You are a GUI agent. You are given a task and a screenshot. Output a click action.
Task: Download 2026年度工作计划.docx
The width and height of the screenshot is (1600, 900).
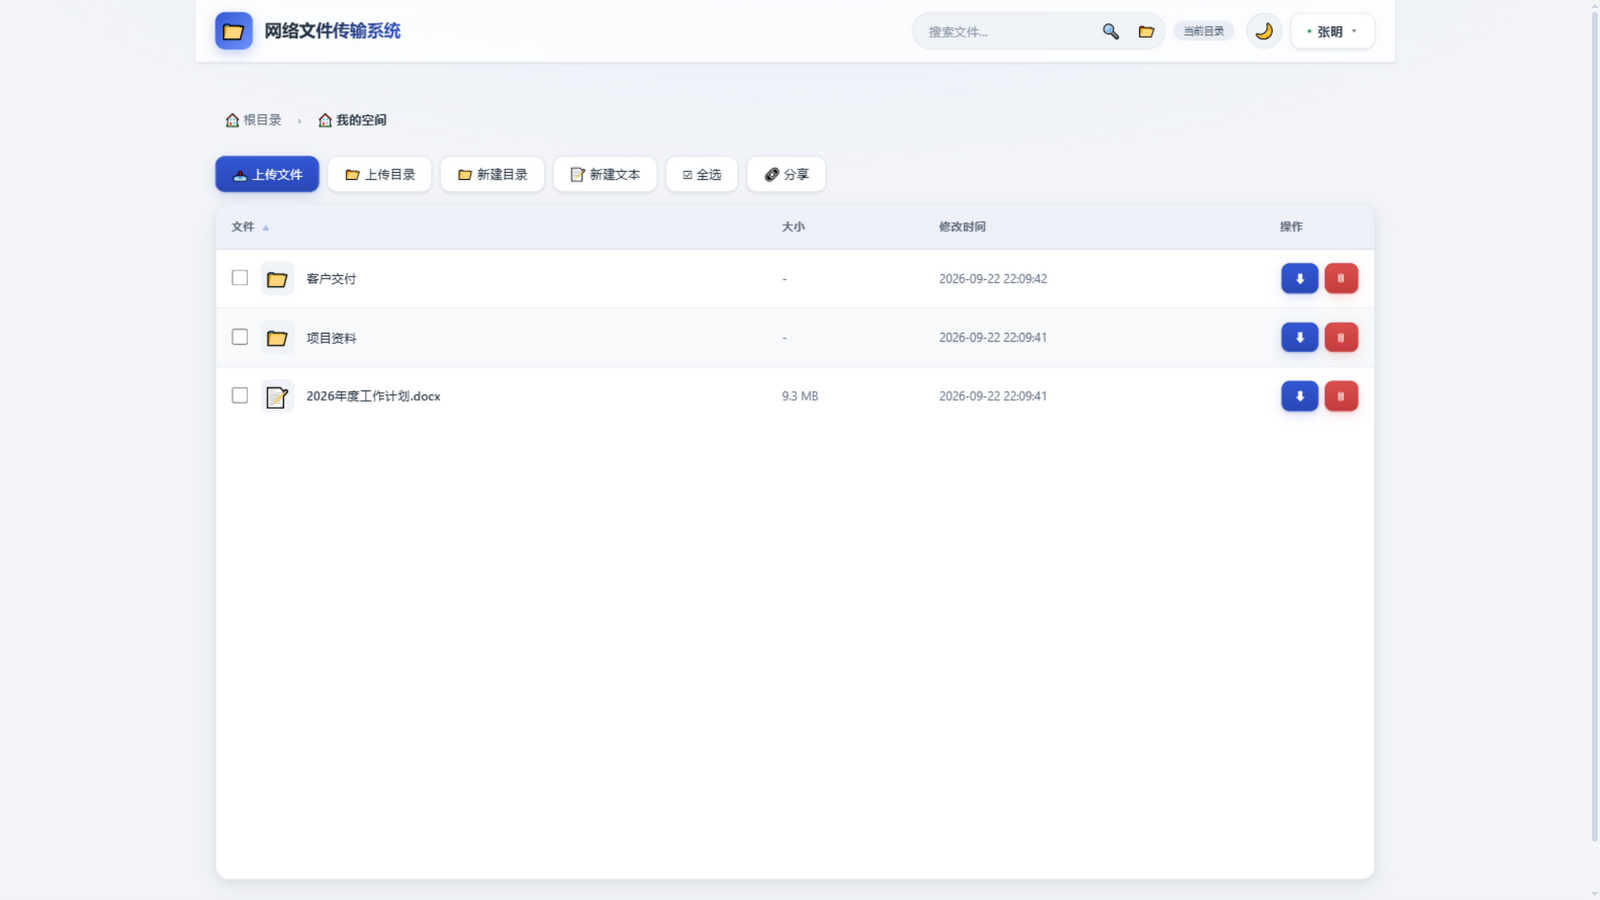[1300, 397]
